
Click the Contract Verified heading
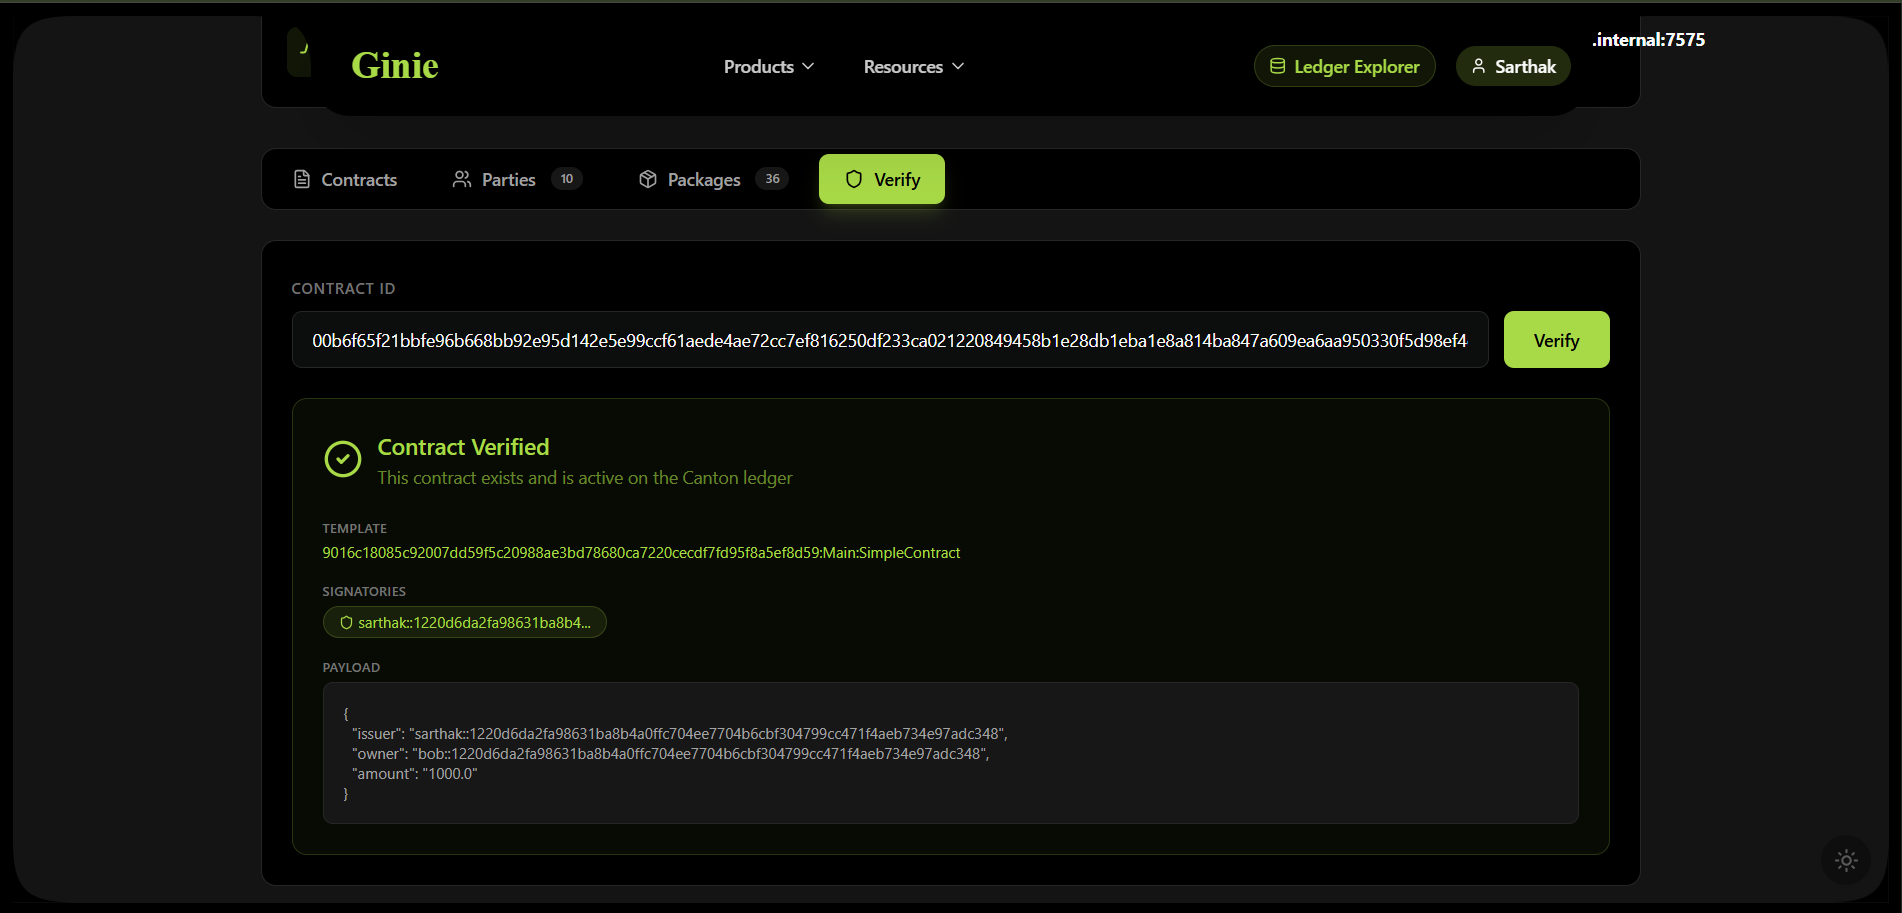tap(463, 447)
